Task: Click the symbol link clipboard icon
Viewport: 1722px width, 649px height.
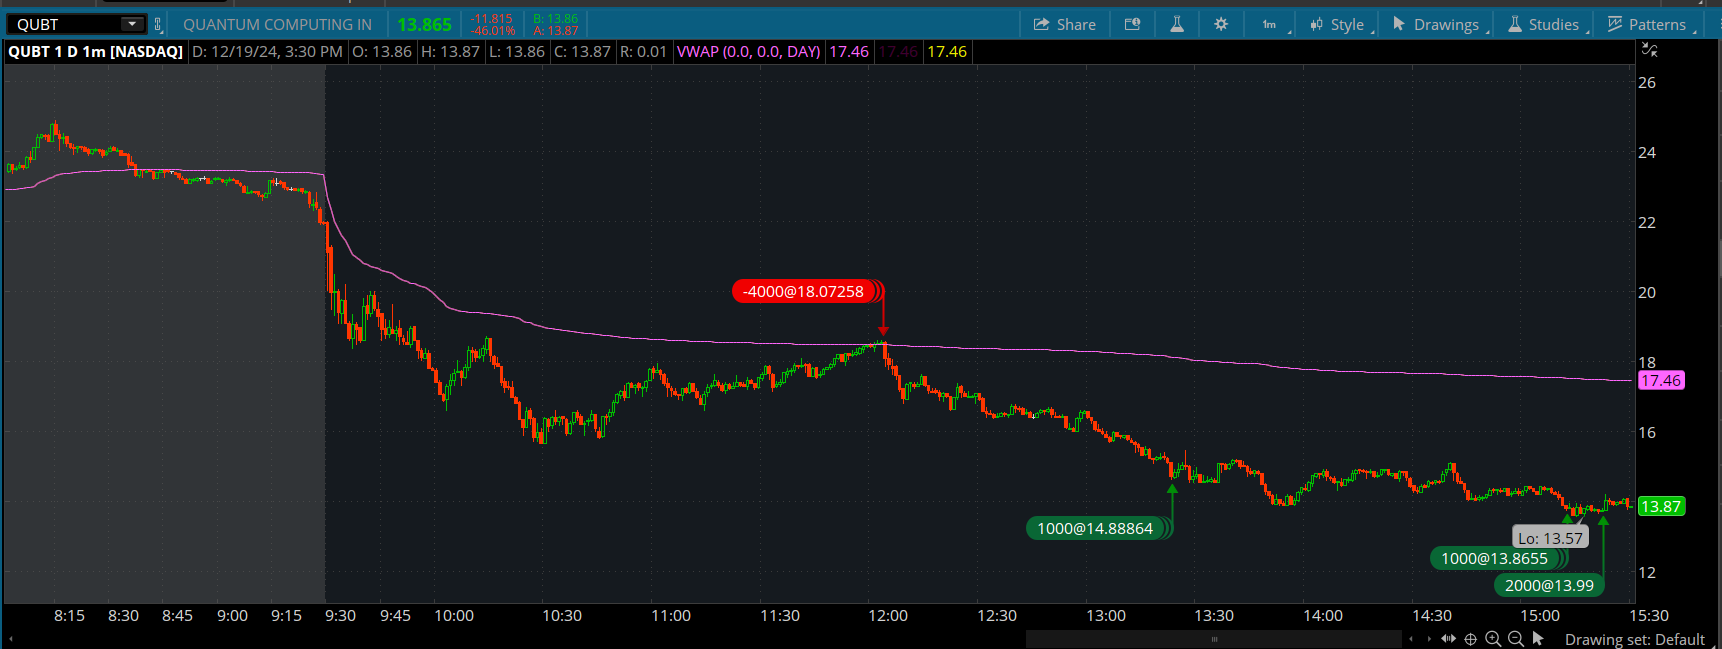Action: pyautogui.click(x=157, y=24)
